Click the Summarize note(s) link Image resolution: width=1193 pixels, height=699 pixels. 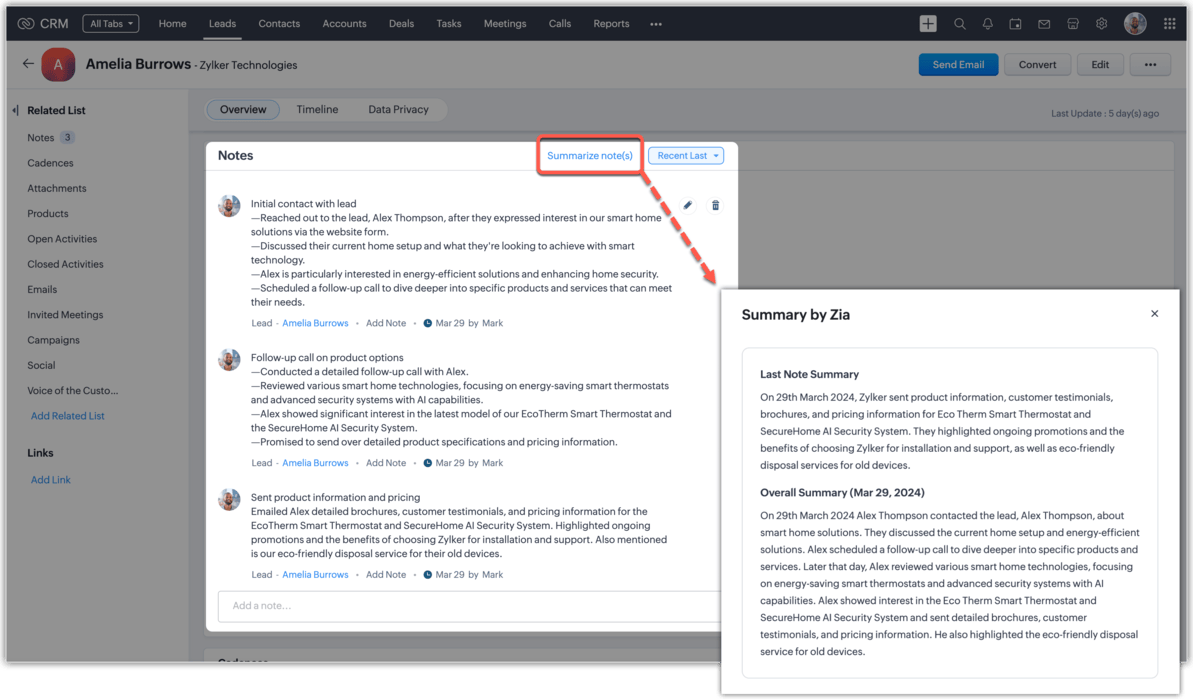(x=589, y=156)
